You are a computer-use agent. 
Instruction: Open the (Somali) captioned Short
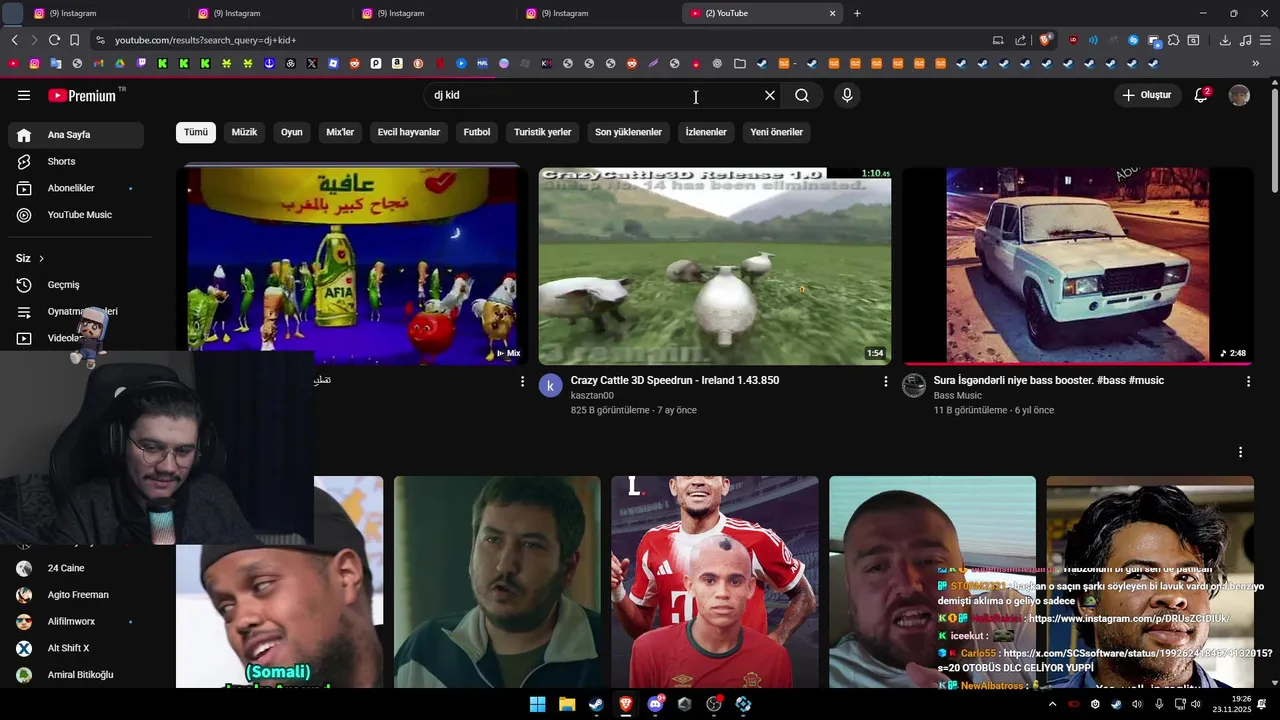[279, 582]
